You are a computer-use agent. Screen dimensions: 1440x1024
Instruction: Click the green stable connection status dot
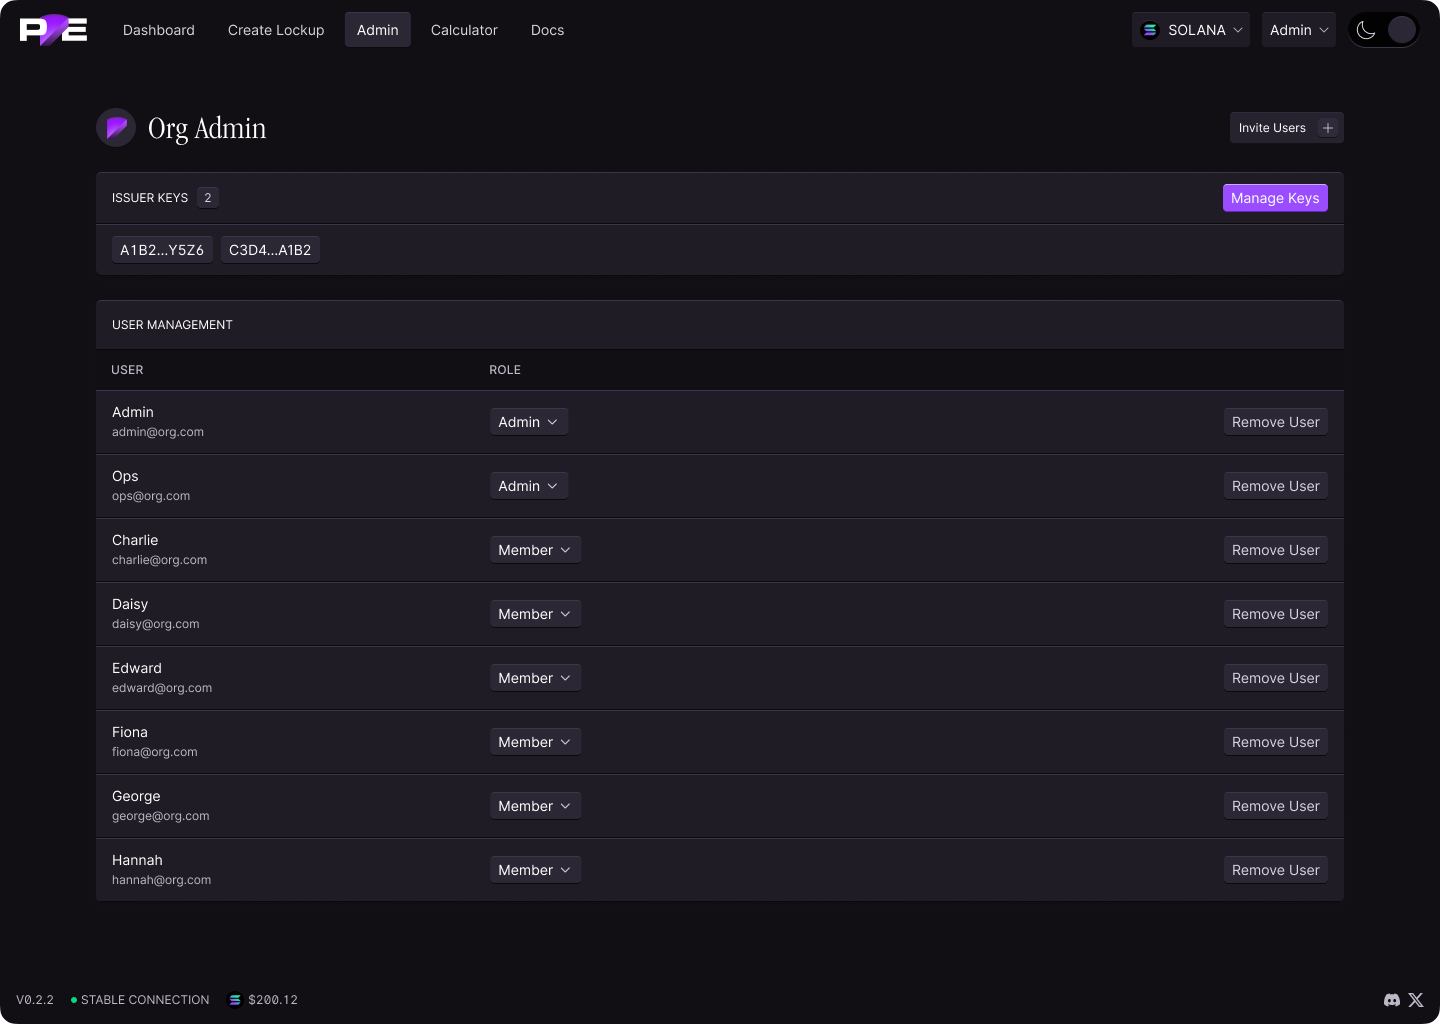tap(74, 1000)
